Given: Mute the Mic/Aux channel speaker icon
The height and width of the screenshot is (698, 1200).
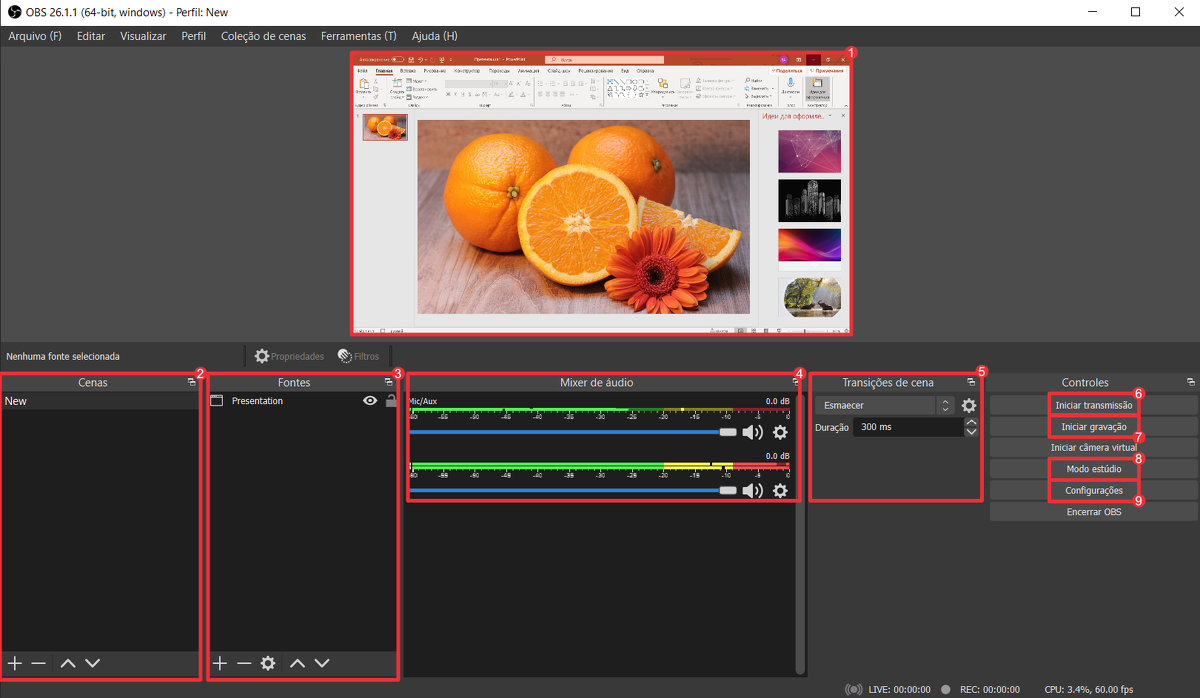Looking at the screenshot, I should tap(752, 433).
